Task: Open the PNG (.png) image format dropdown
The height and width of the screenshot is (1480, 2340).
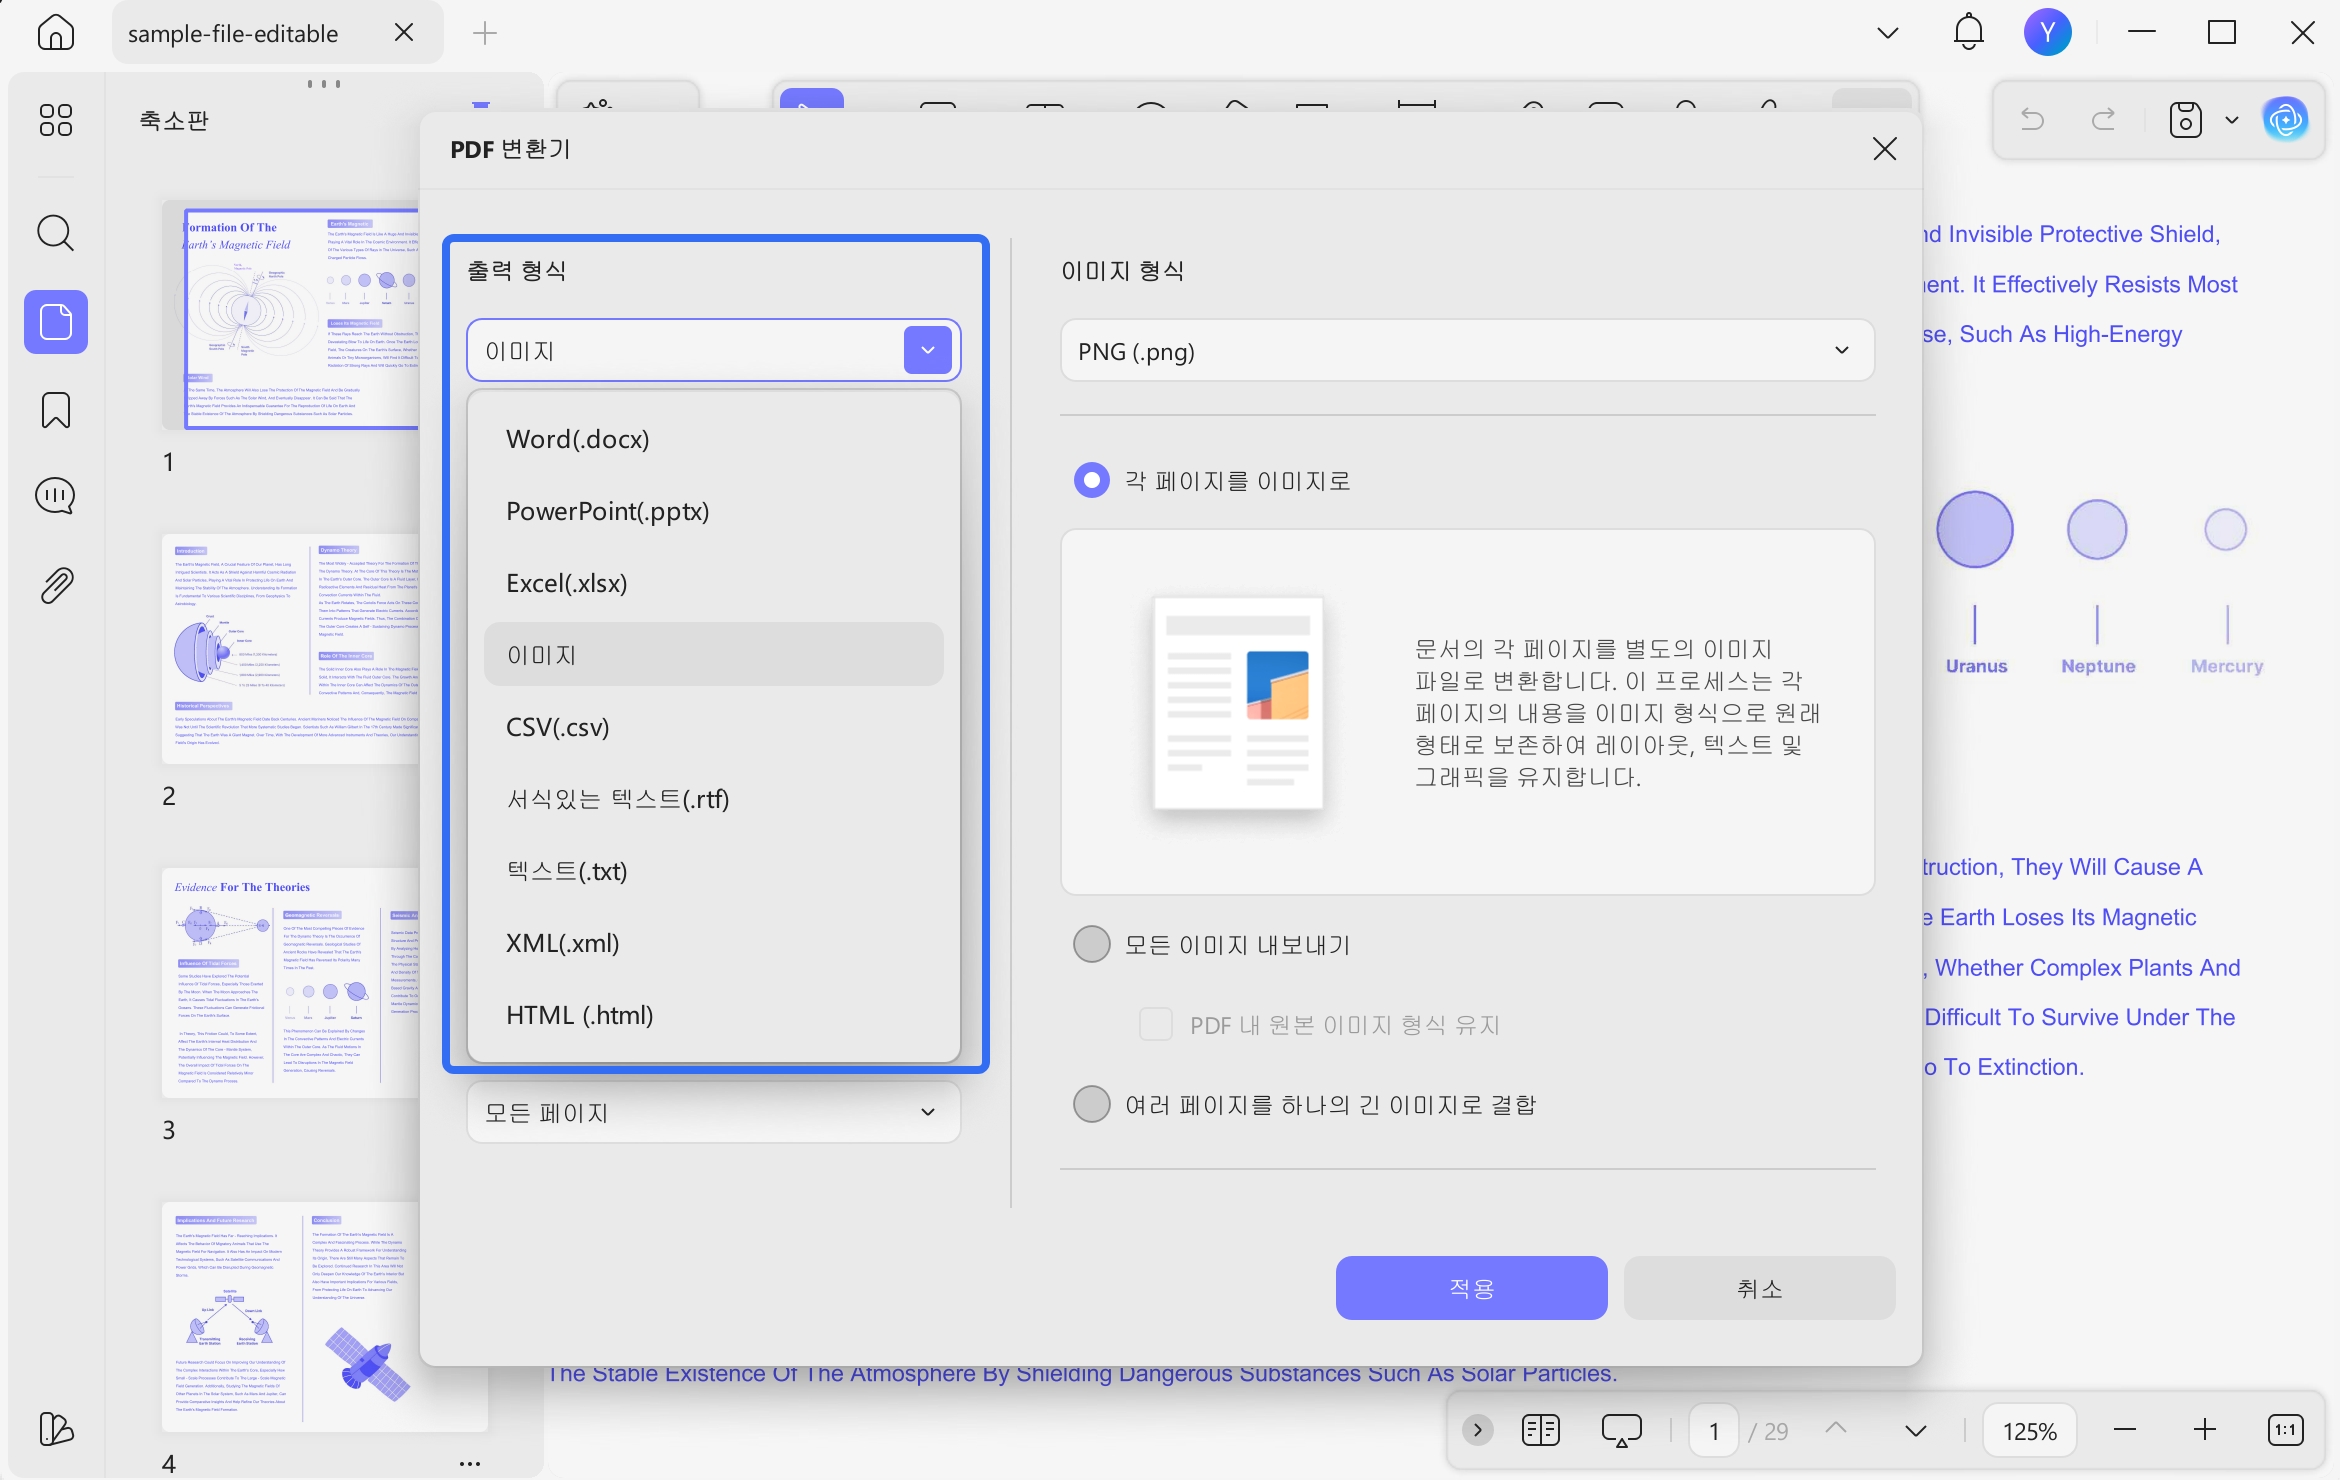Action: [x=1467, y=351]
